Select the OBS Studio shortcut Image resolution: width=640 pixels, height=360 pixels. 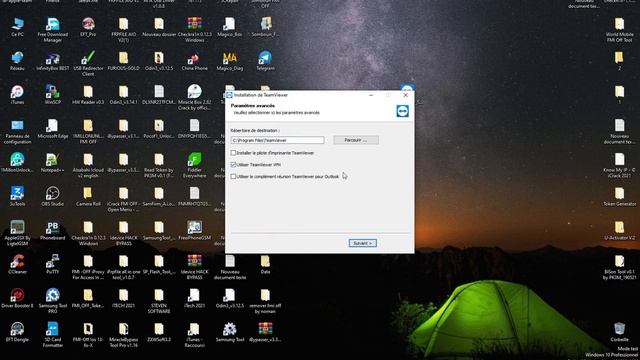point(53,197)
